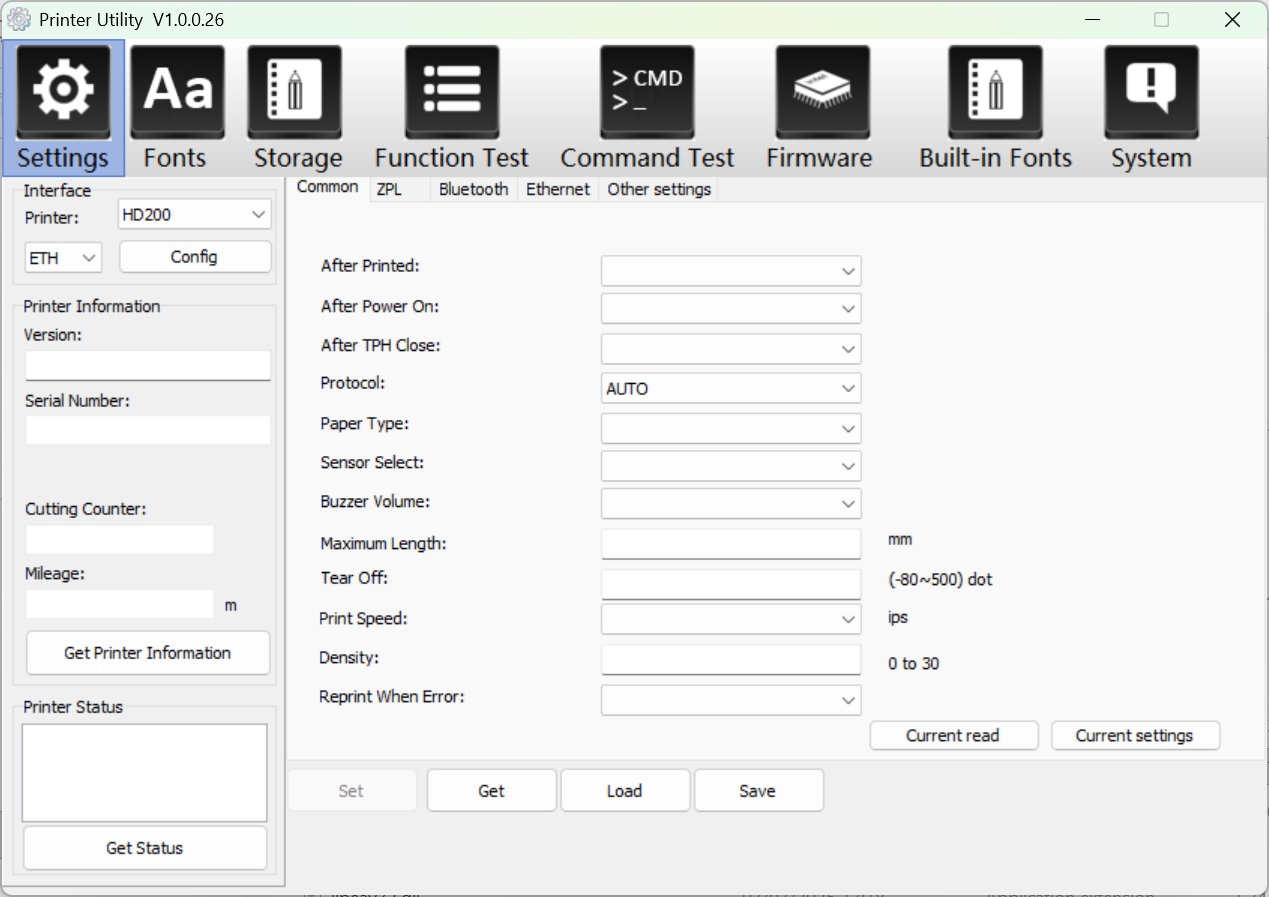Focus the Density input field
This screenshot has height=897, width=1269.
[x=730, y=659]
